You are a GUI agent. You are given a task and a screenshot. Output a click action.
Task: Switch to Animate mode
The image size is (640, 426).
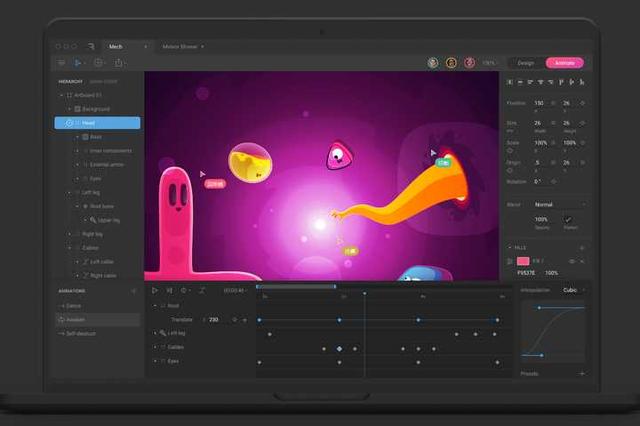pyautogui.click(x=564, y=63)
